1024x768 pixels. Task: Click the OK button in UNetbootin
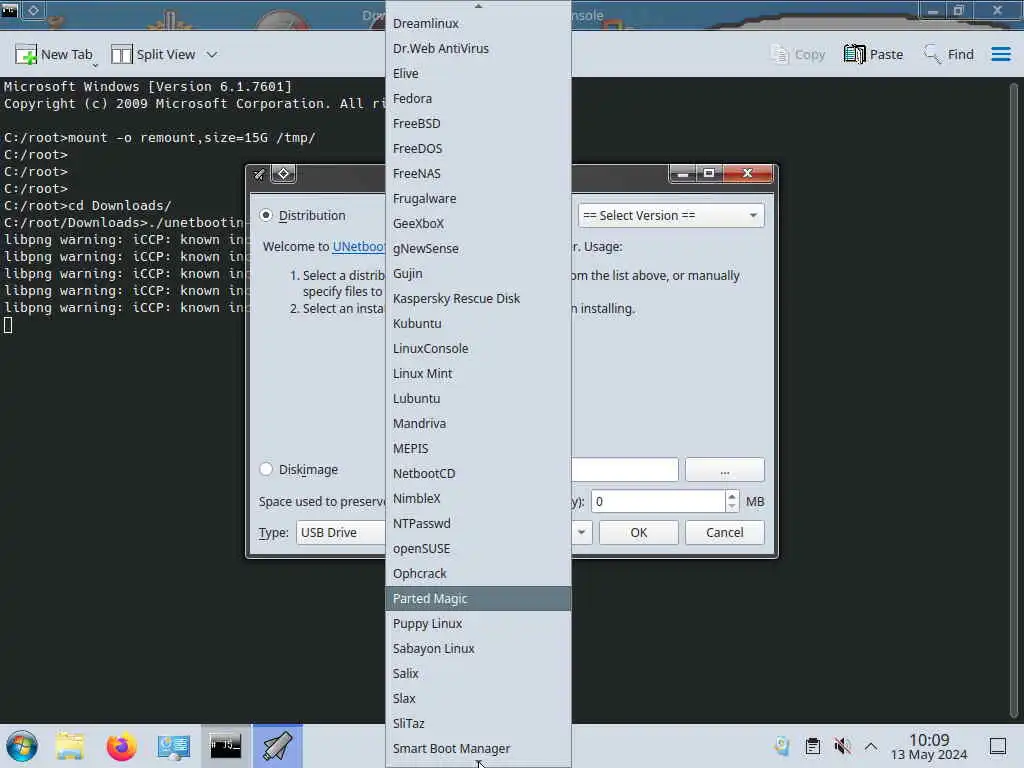(x=639, y=532)
